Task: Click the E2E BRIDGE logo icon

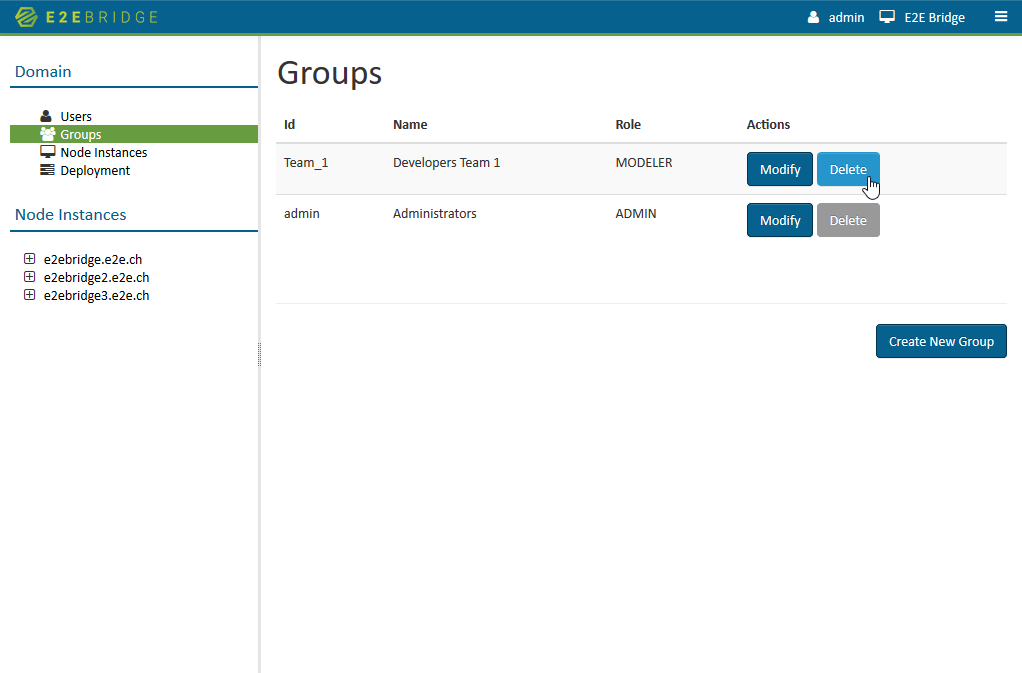Action: coord(28,16)
